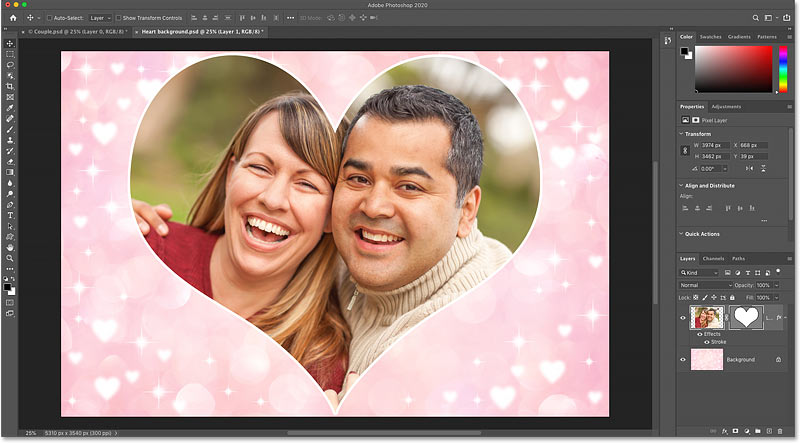The width and height of the screenshot is (801, 444).
Task: Toggle the layer-mask link icon
Action: click(726, 318)
